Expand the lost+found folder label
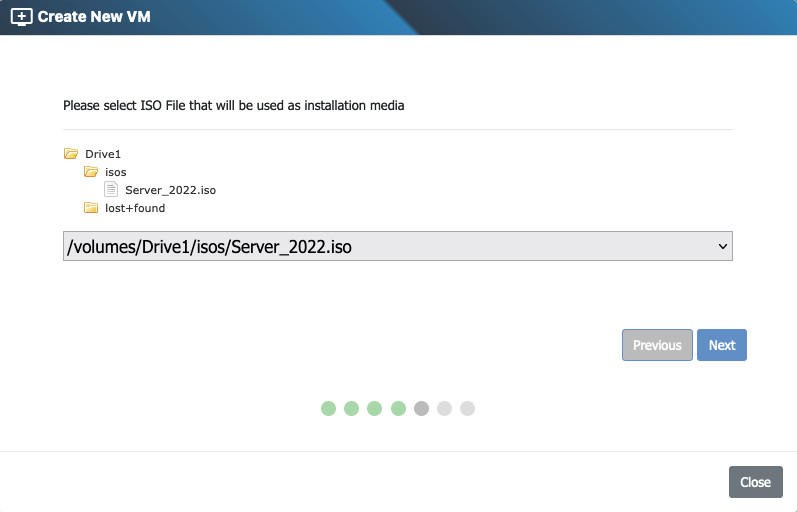 coord(135,208)
